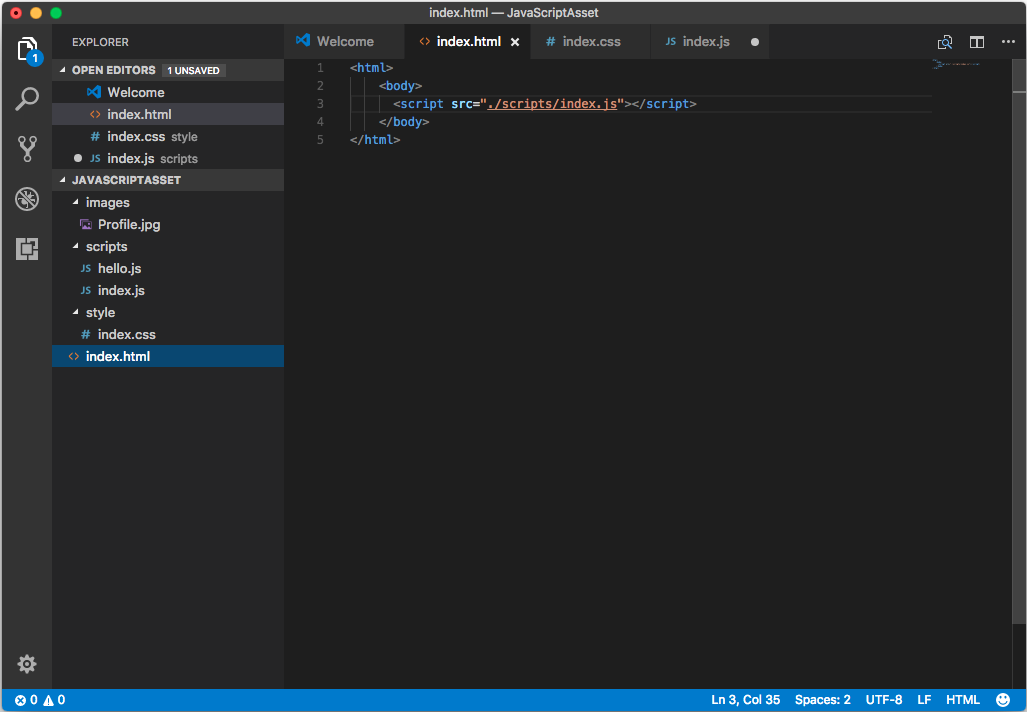Open the Extensions view in activity bar

27,249
